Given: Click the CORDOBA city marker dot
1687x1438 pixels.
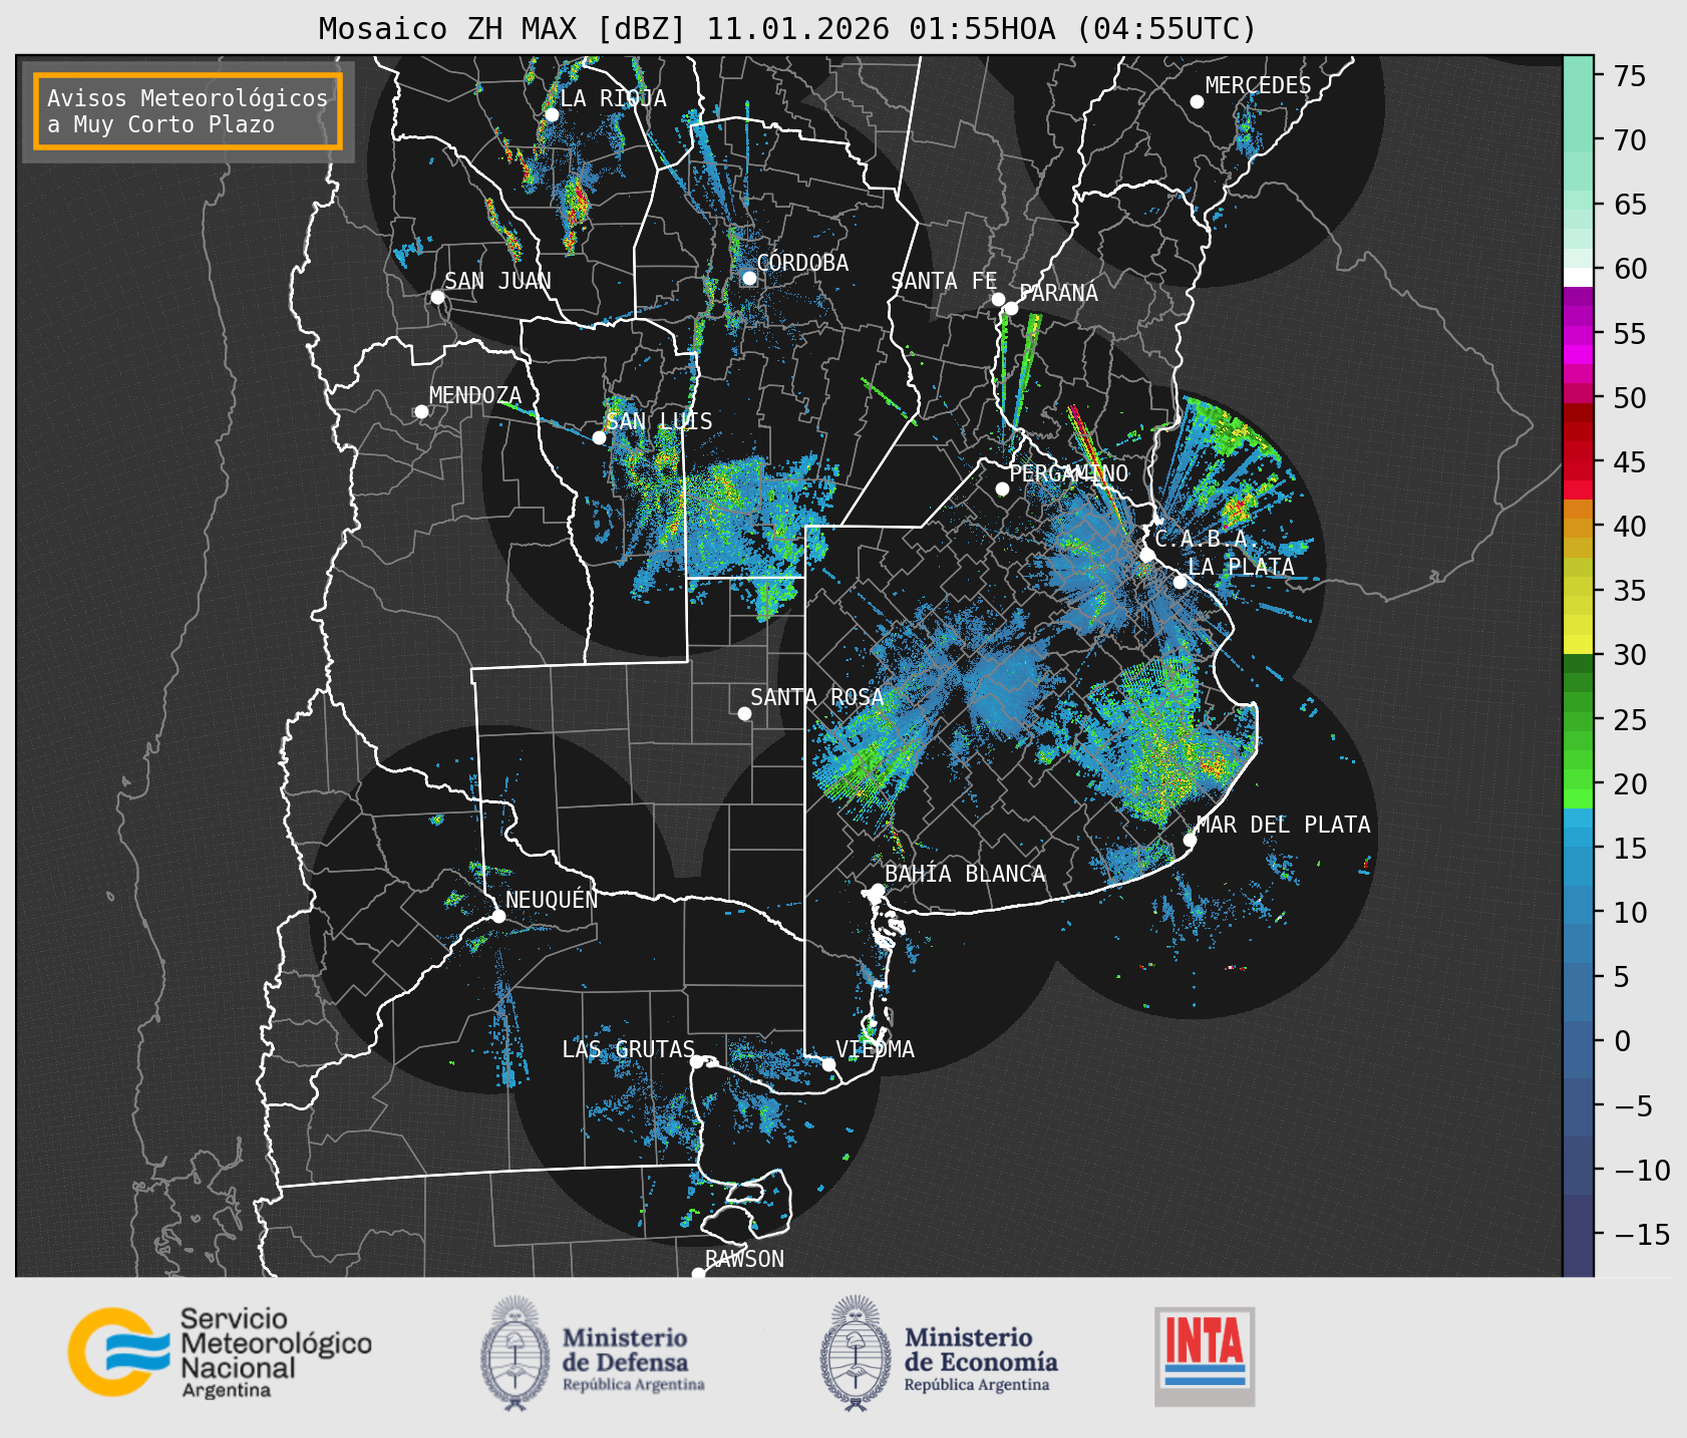Looking at the screenshot, I should click(749, 278).
